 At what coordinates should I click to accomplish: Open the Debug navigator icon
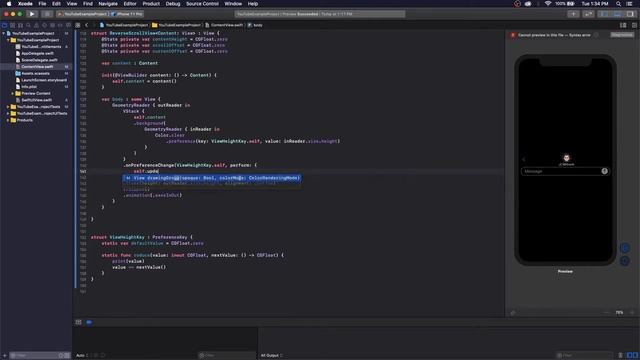(52, 25)
